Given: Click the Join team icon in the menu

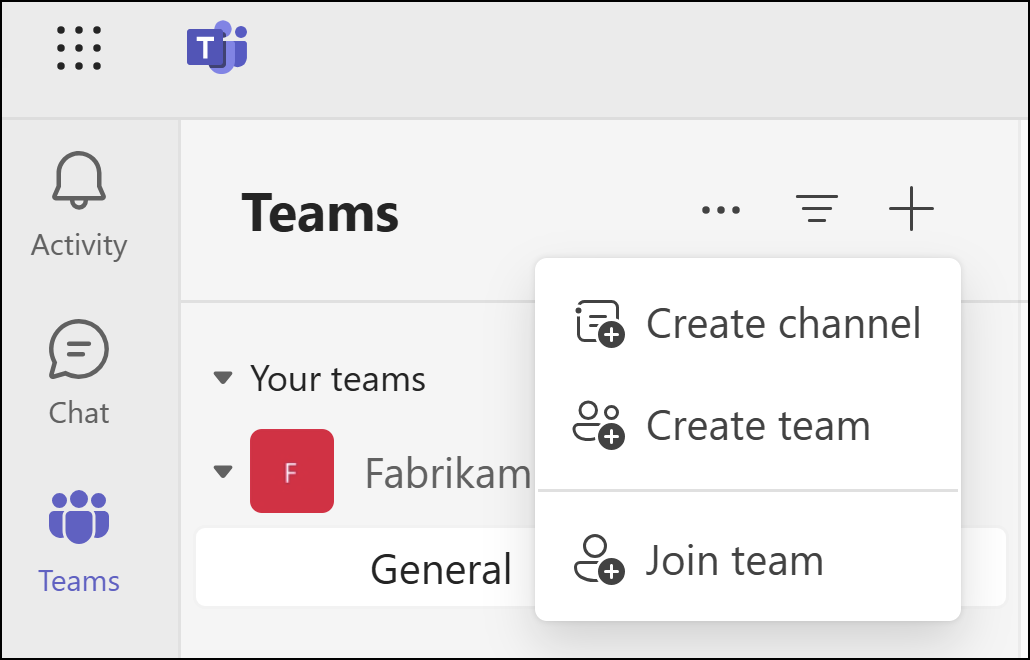Looking at the screenshot, I should coord(598,560).
